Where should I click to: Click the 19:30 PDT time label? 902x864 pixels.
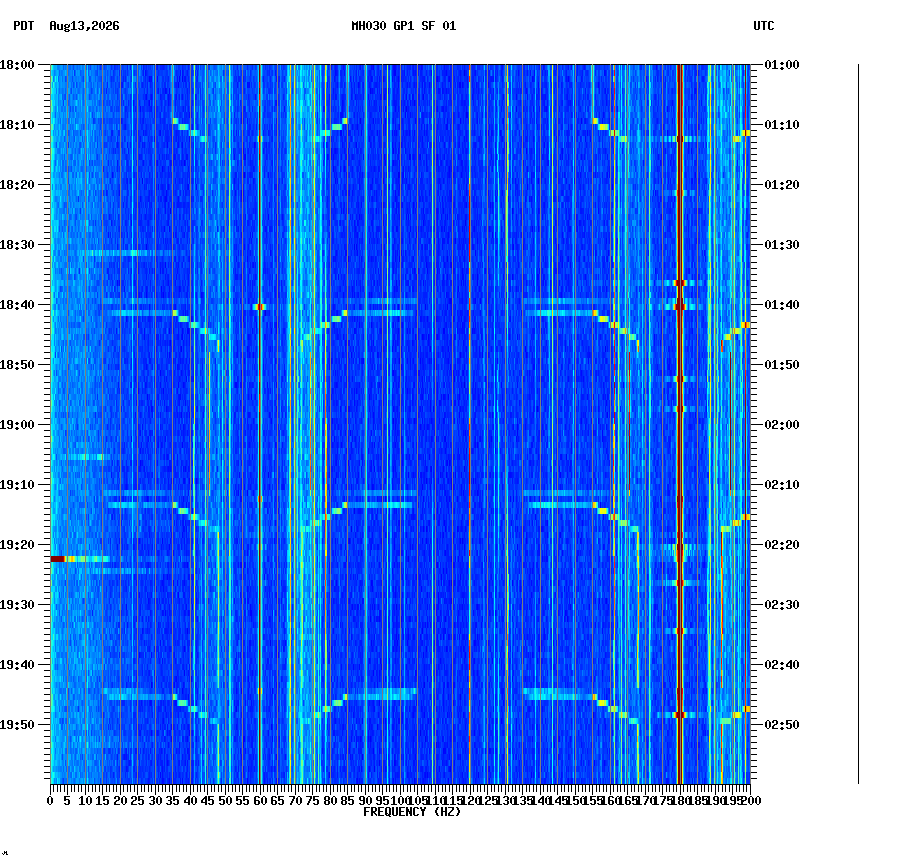(17, 605)
